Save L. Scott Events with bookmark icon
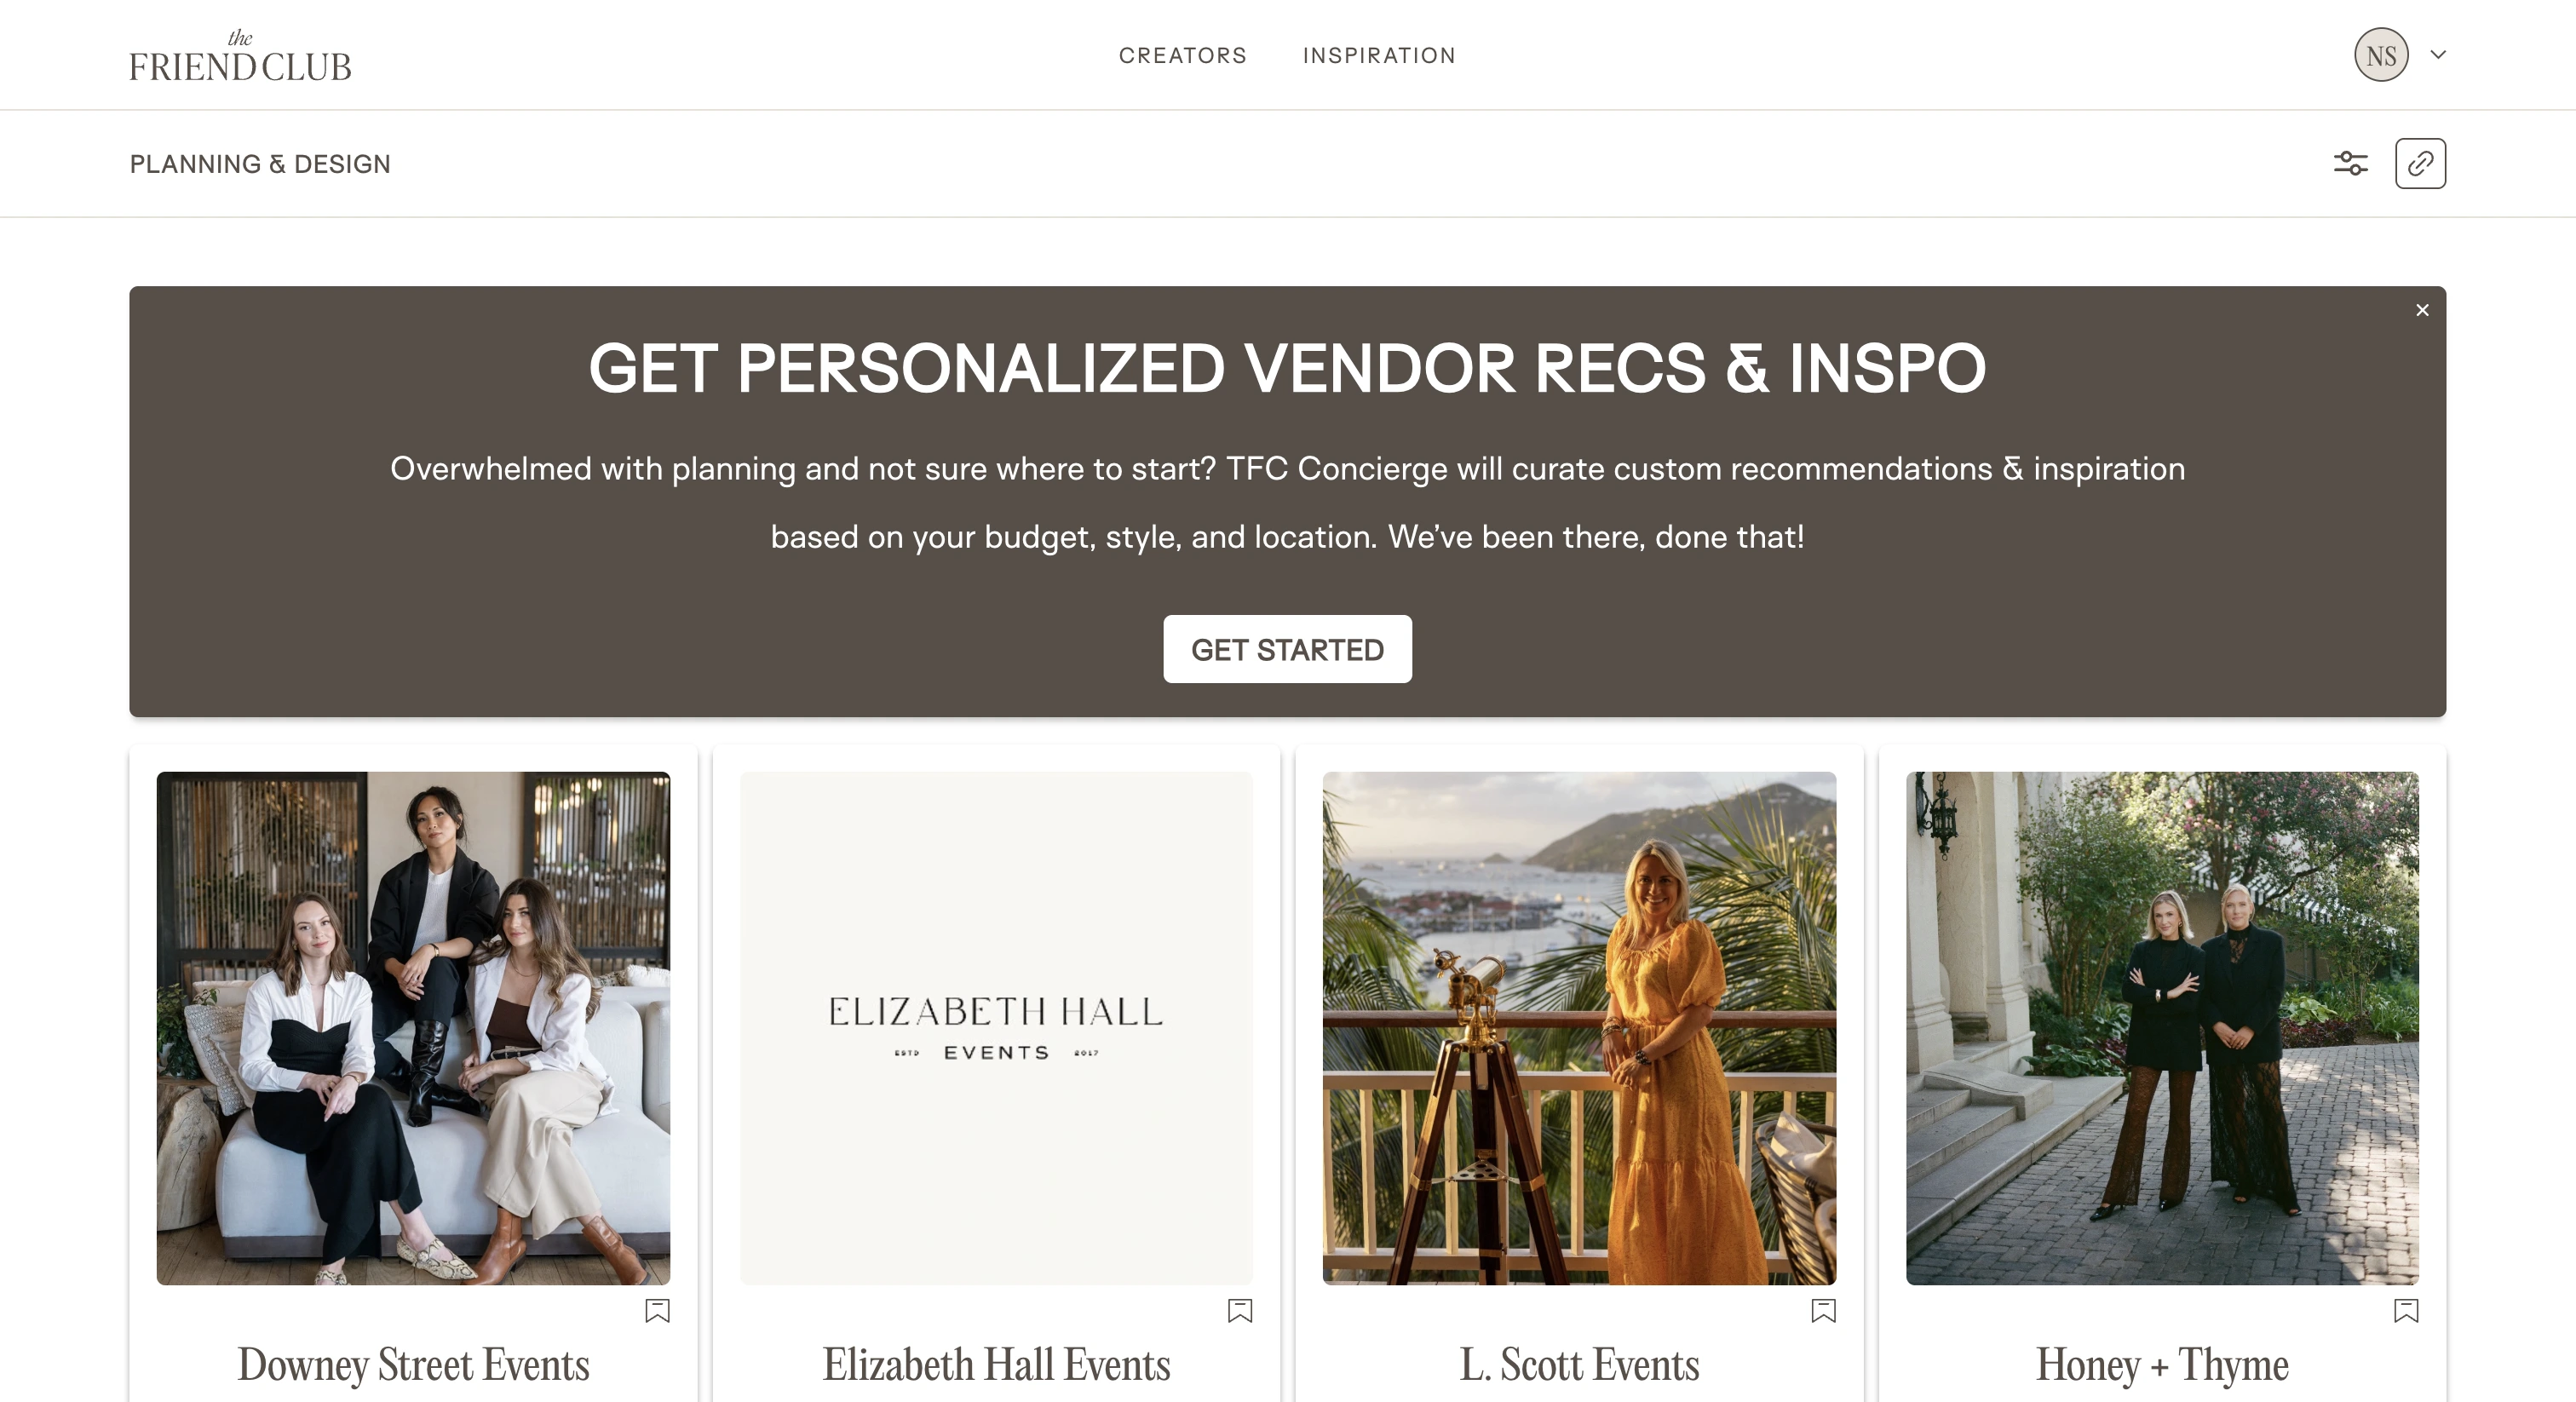The image size is (2576, 1402). pos(1823,1310)
